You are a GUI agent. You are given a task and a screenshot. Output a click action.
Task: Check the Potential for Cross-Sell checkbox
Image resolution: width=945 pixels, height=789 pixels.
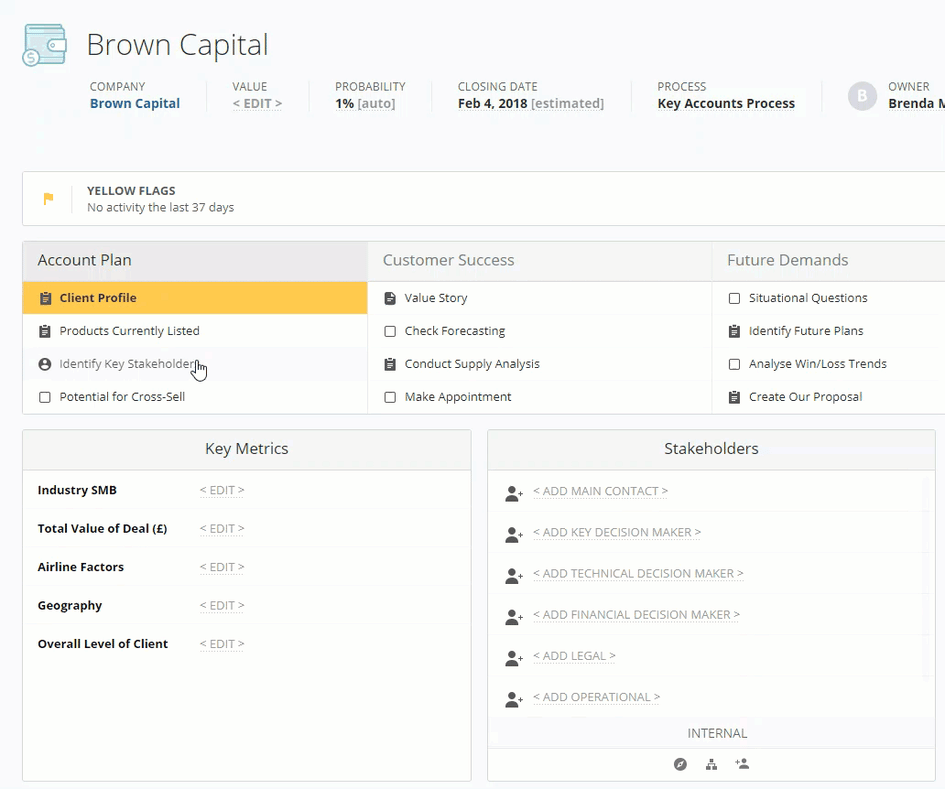point(45,397)
